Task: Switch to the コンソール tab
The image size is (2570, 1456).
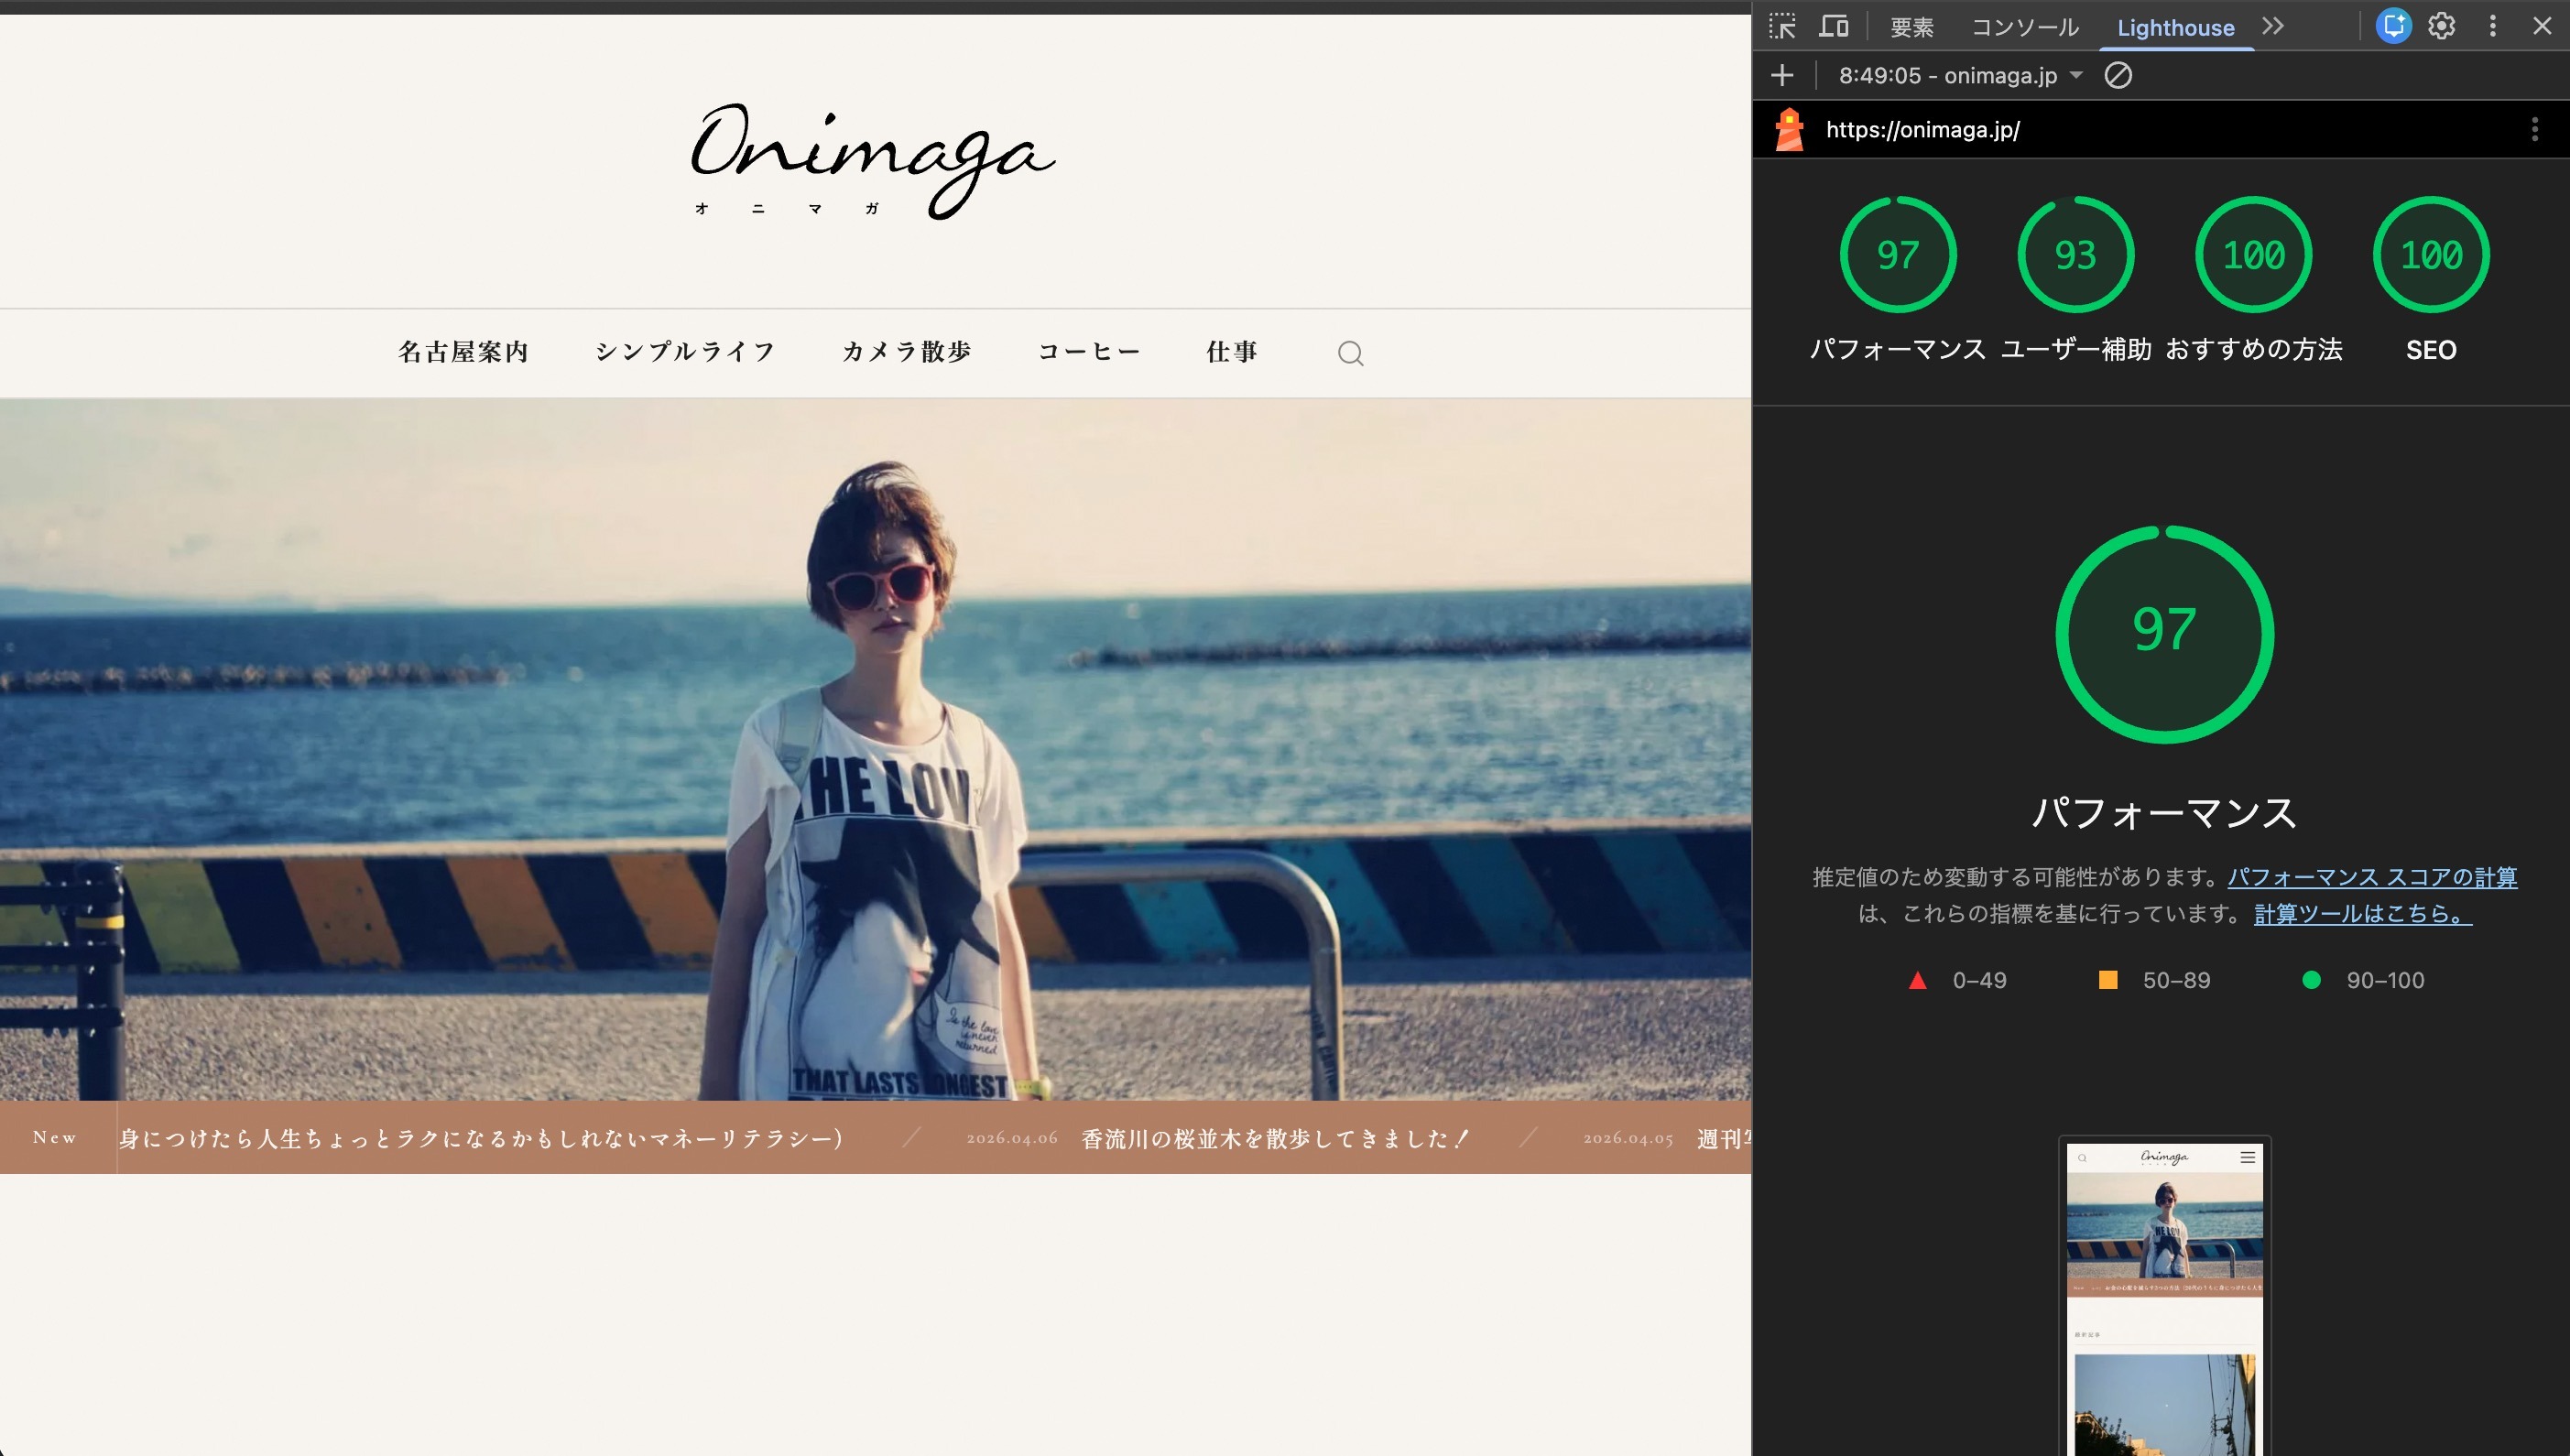Action: (x=2025, y=28)
